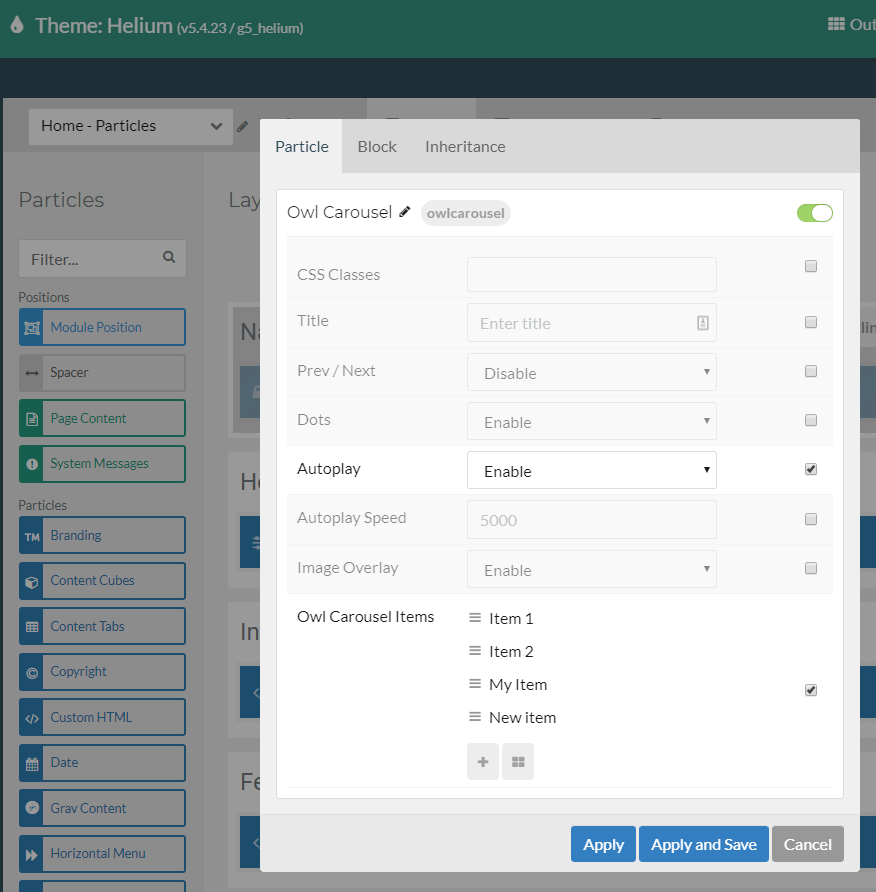Click the pencil icon beside Owl Carousel title
Image resolution: width=876 pixels, height=892 pixels.
[x=404, y=212]
